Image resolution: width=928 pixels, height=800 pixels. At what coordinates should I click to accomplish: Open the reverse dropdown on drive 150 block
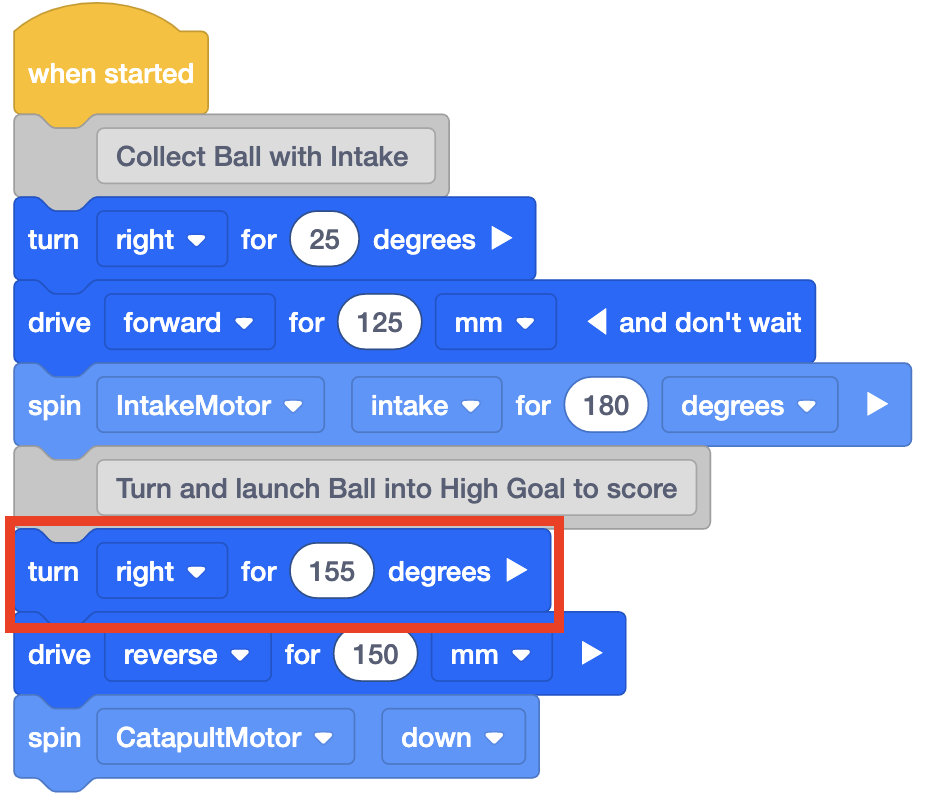click(x=187, y=654)
